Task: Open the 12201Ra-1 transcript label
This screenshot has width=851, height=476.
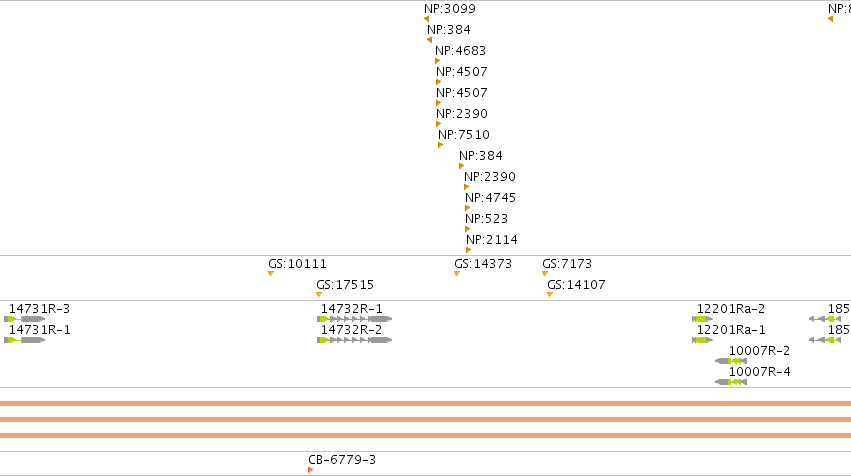Action: click(731, 330)
